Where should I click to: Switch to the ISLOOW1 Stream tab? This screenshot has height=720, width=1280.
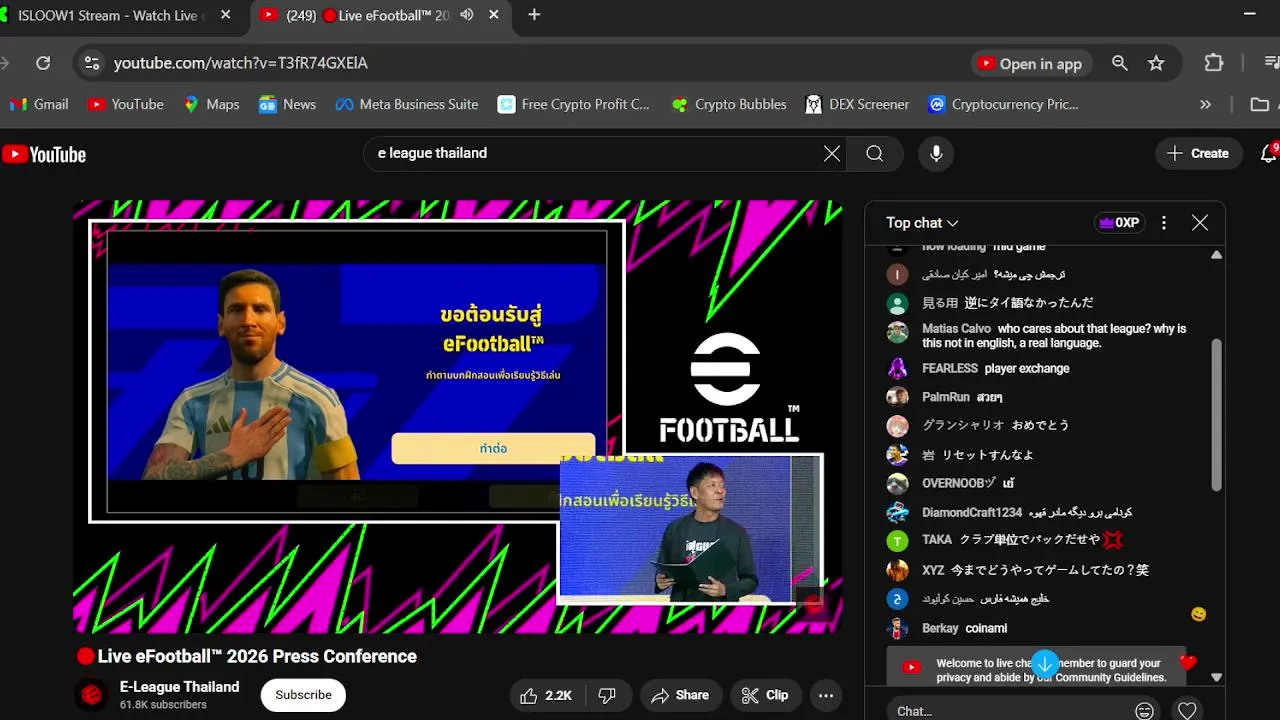click(110, 15)
